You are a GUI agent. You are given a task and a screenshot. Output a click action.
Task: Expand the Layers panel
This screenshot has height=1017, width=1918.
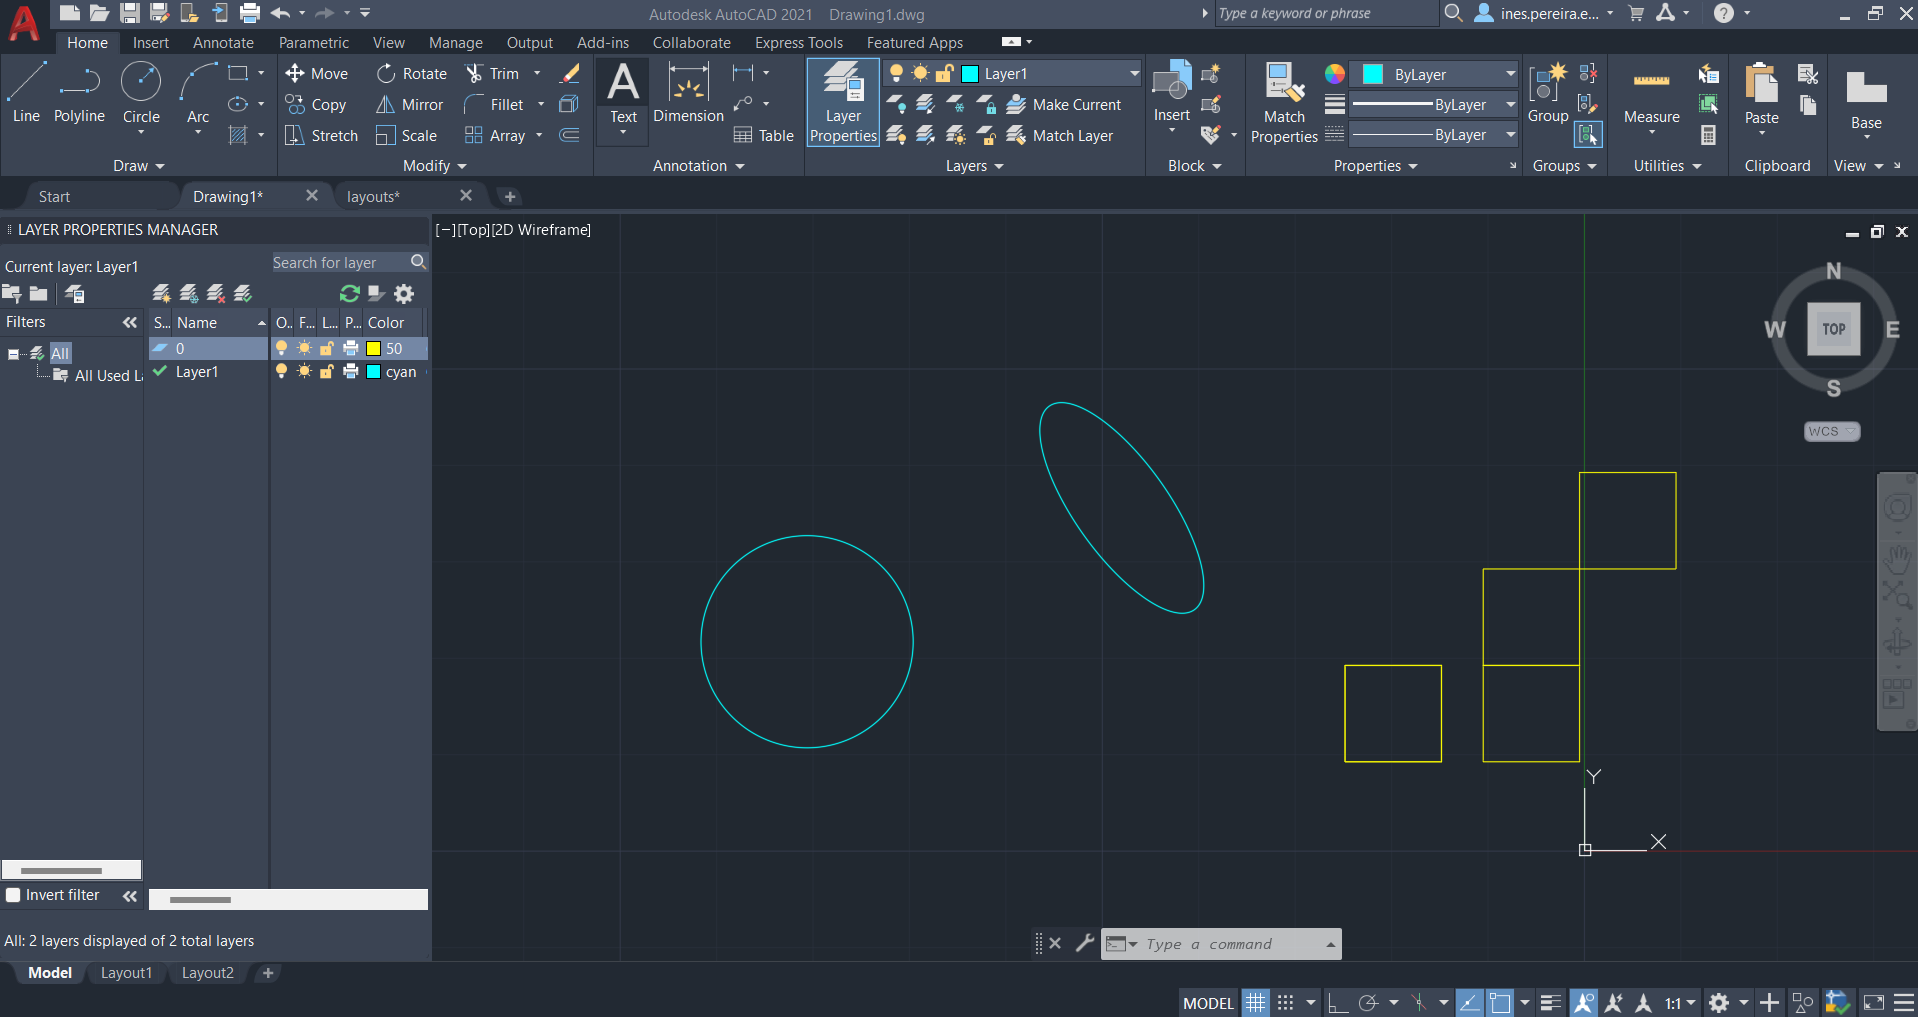point(974,166)
